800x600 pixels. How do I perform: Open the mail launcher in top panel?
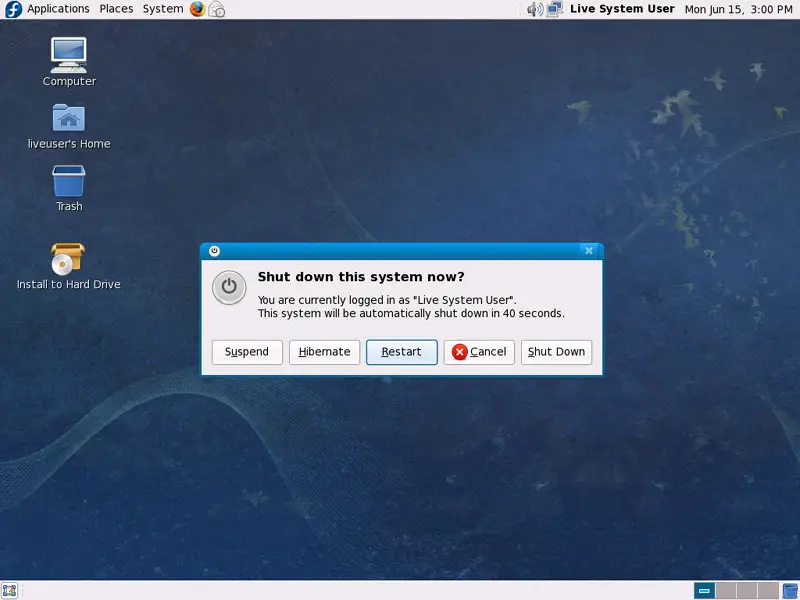coord(217,9)
